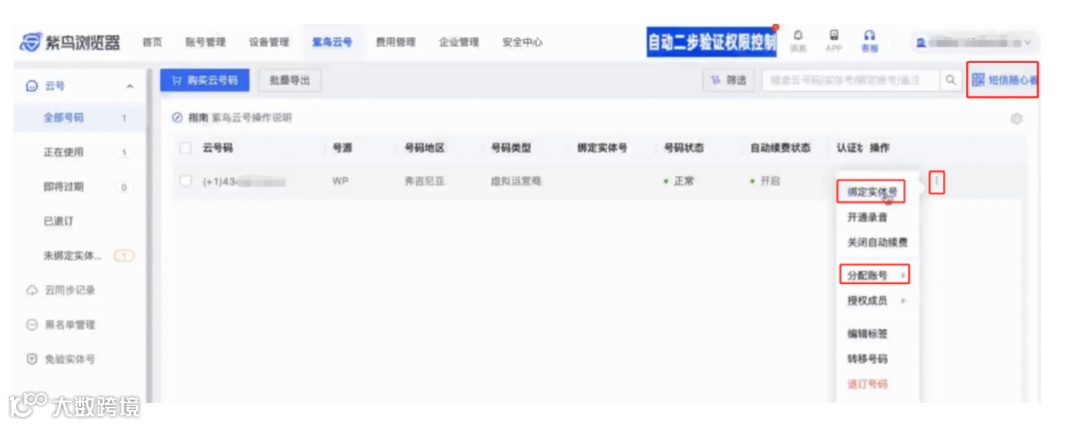Click the WP source cell

(x=341, y=182)
